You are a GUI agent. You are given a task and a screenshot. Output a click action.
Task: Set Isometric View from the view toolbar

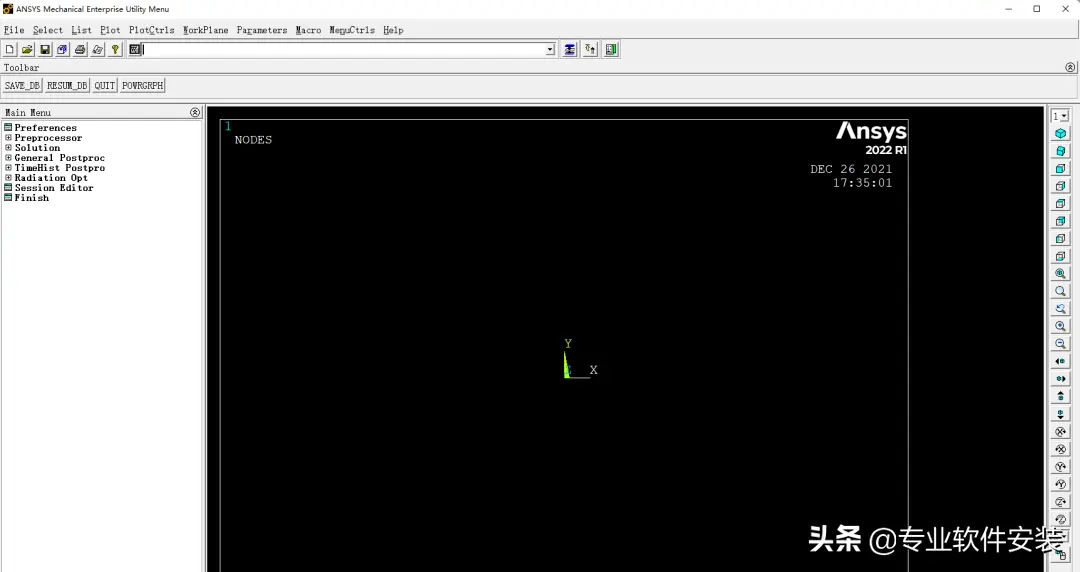point(1061,134)
